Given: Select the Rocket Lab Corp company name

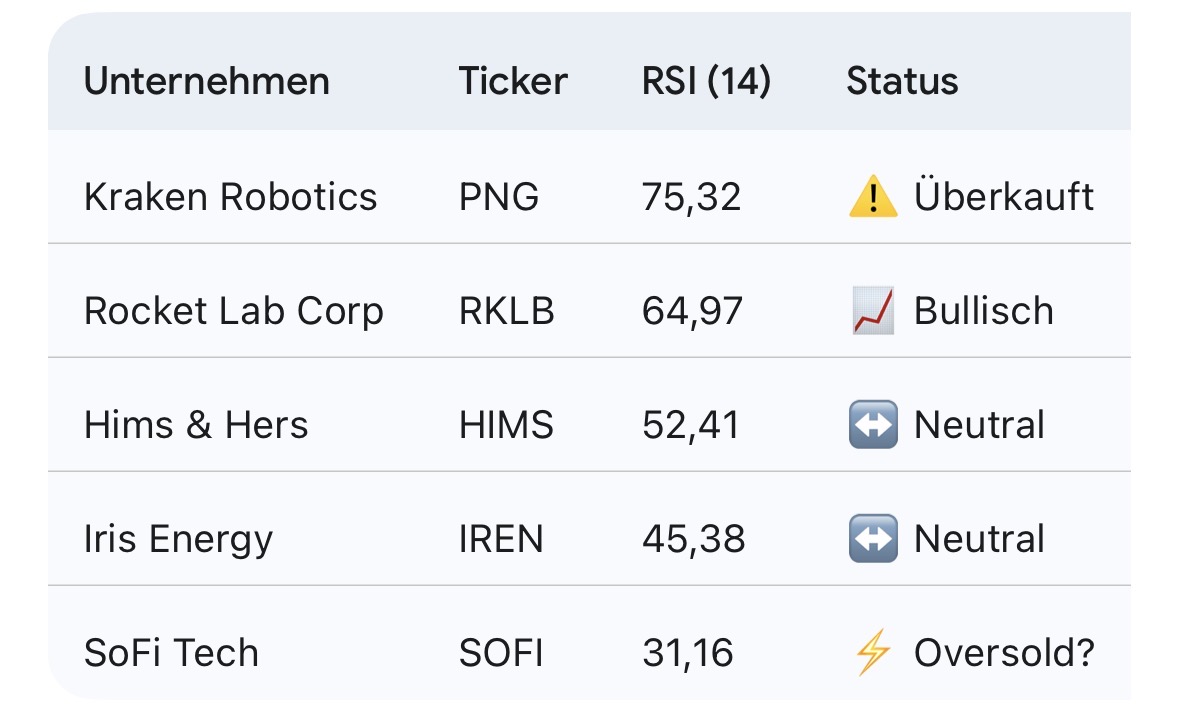Looking at the screenshot, I should click(234, 311).
